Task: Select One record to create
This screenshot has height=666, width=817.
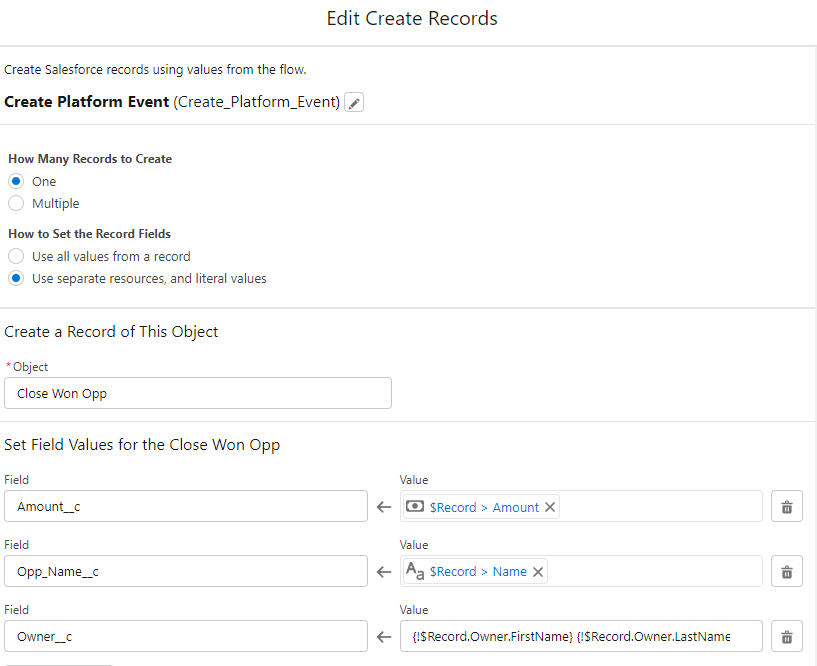Action: 16,182
